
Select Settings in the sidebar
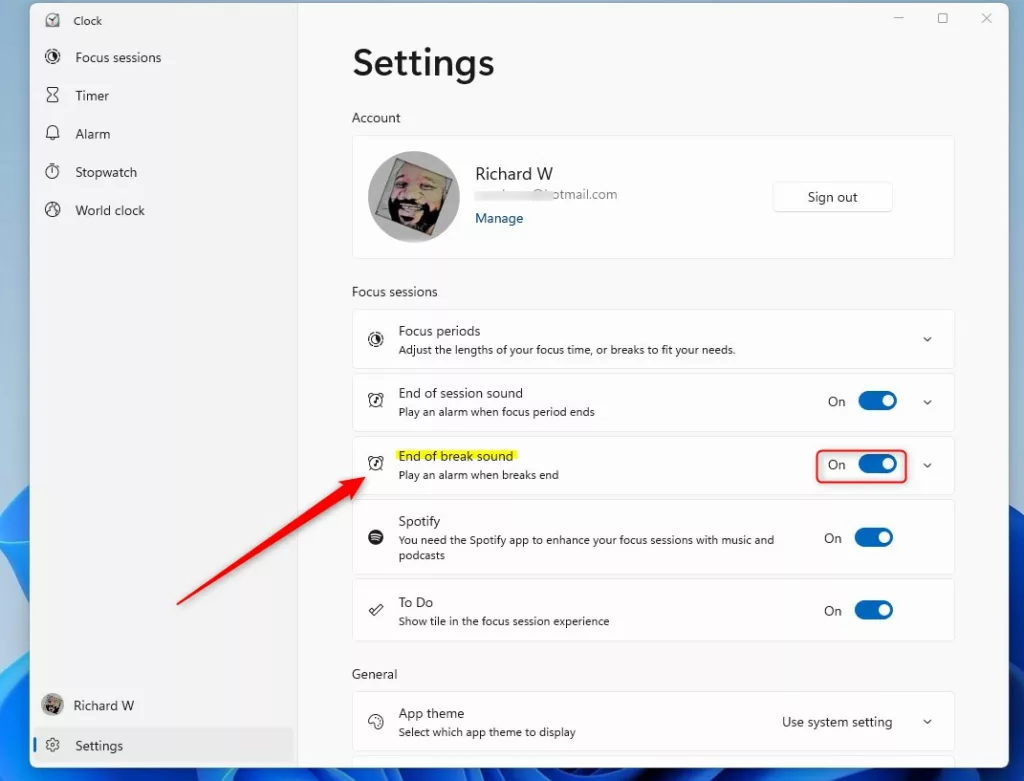click(x=163, y=745)
